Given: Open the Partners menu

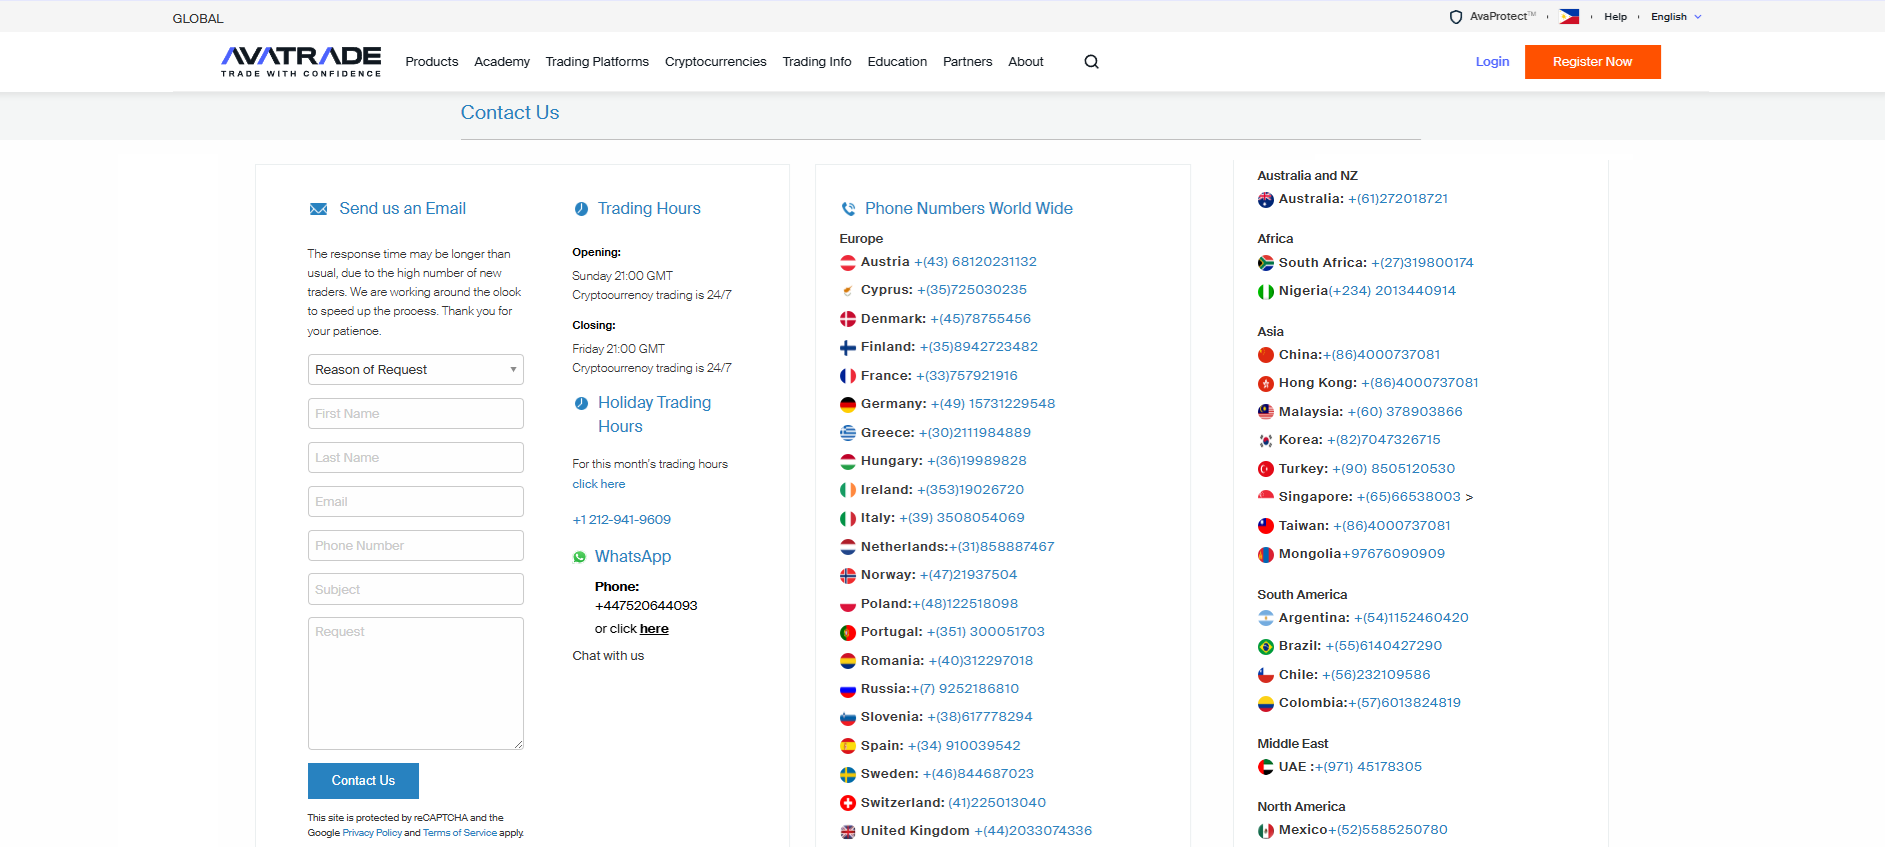Looking at the screenshot, I should click(x=968, y=62).
